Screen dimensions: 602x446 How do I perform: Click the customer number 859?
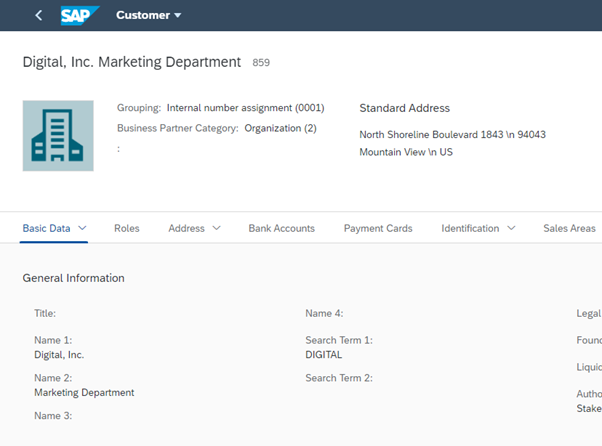pyautogui.click(x=261, y=63)
